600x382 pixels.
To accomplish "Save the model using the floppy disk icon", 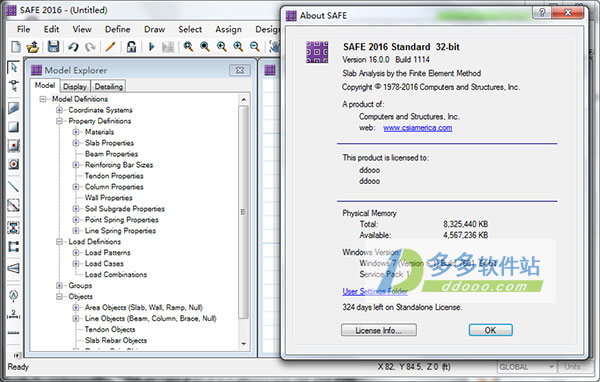I will pos(53,47).
